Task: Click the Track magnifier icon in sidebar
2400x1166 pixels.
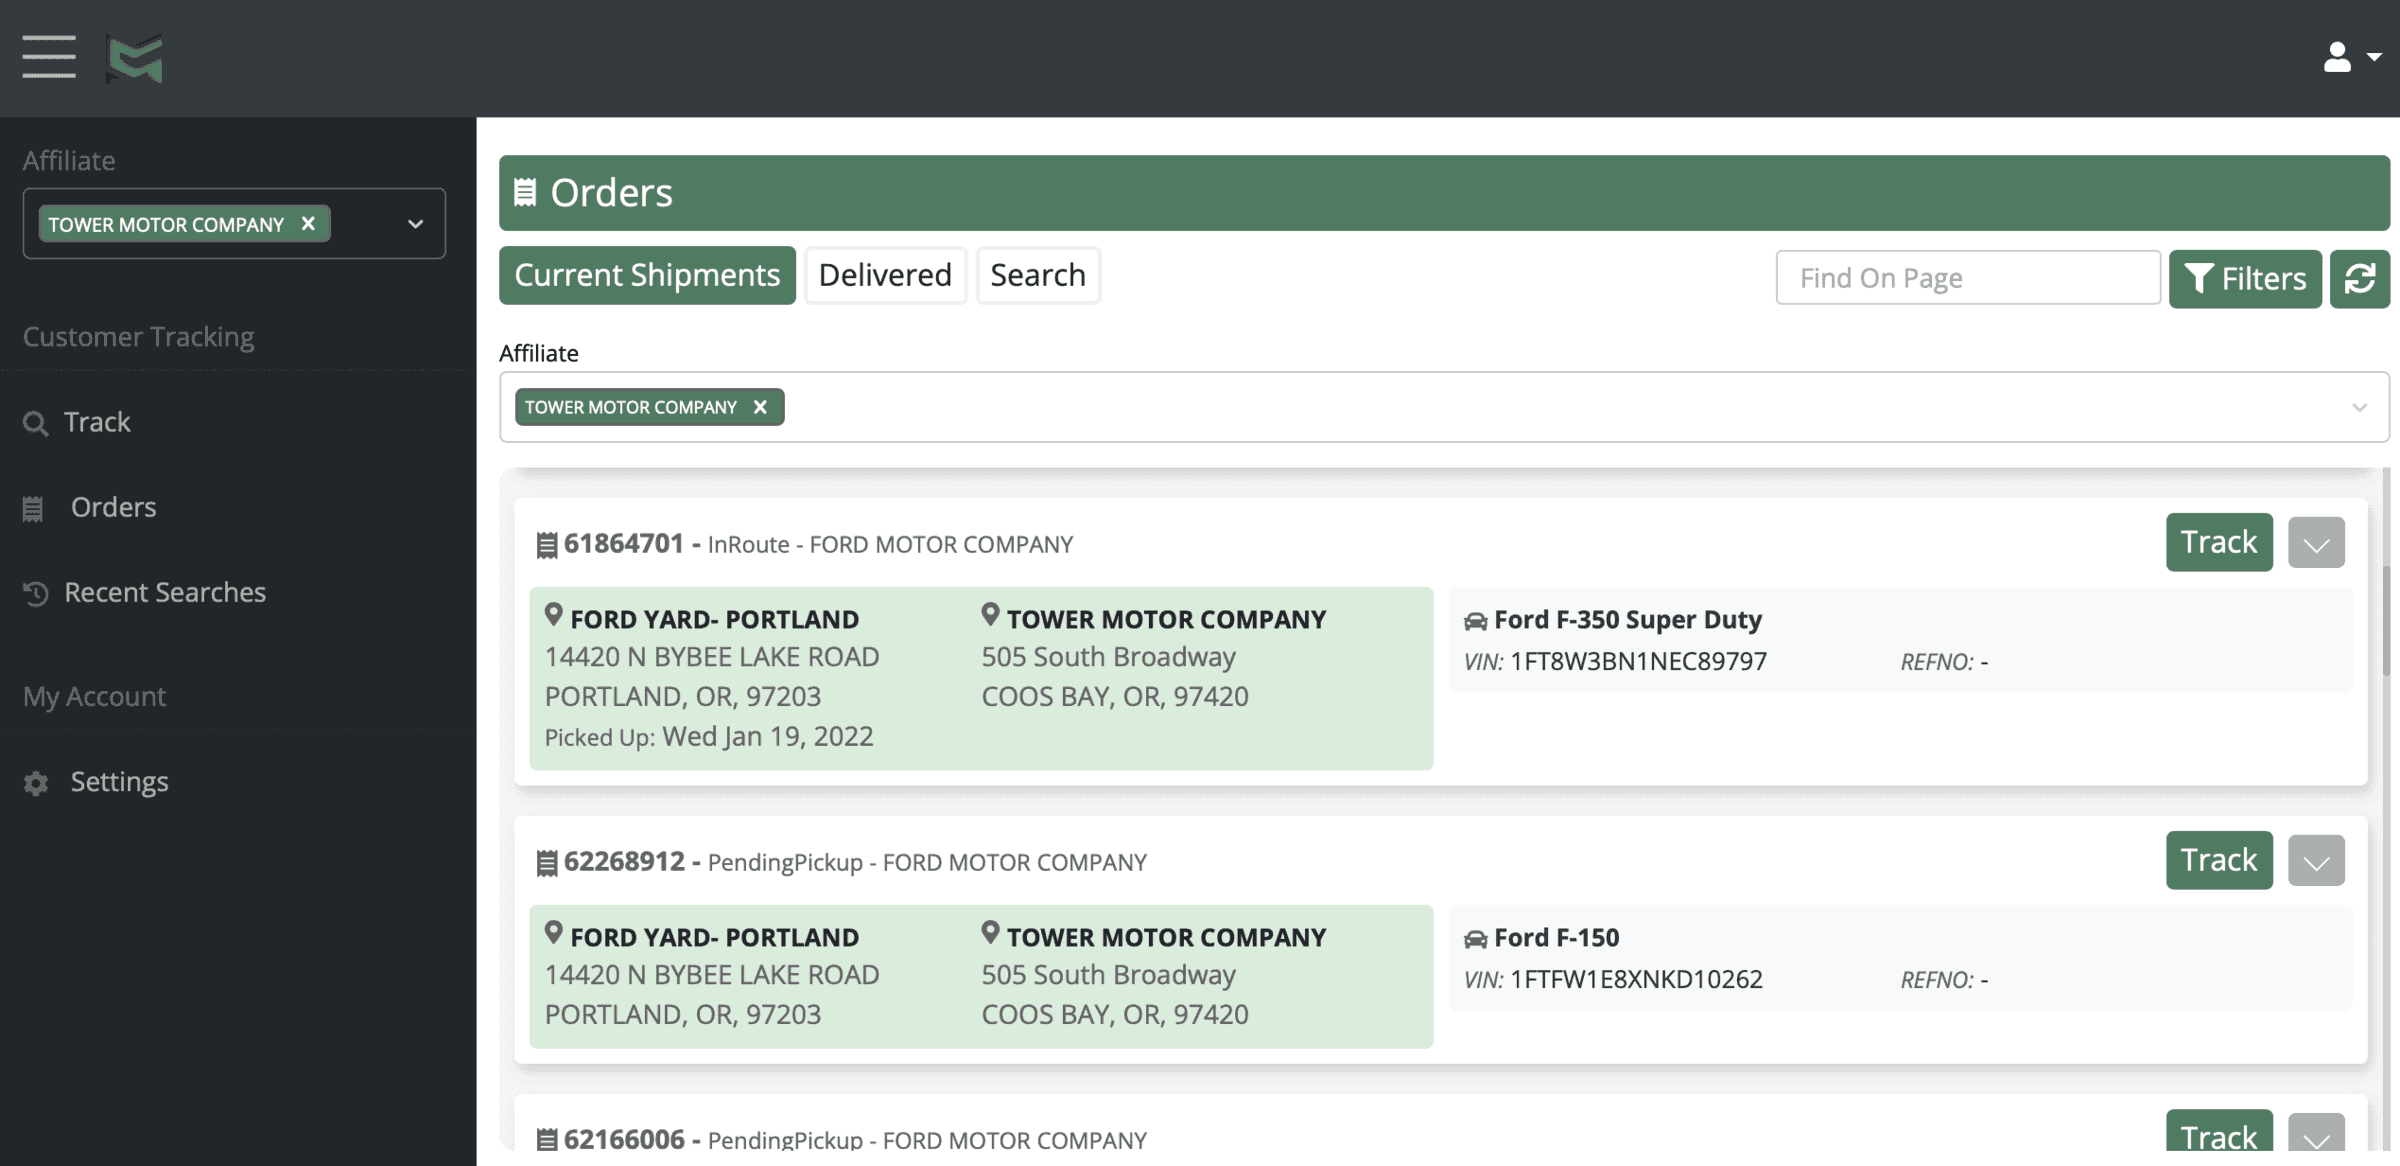Action: tap(35, 423)
